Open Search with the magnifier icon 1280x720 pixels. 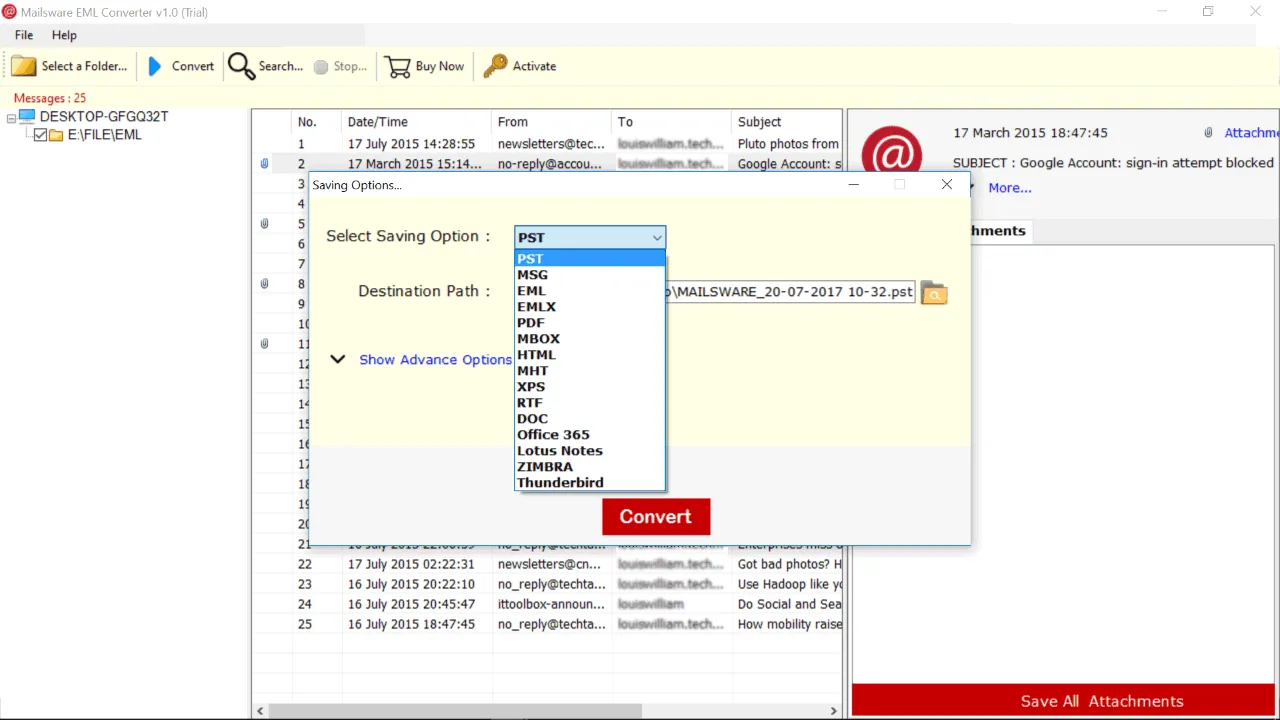pyautogui.click(x=241, y=66)
